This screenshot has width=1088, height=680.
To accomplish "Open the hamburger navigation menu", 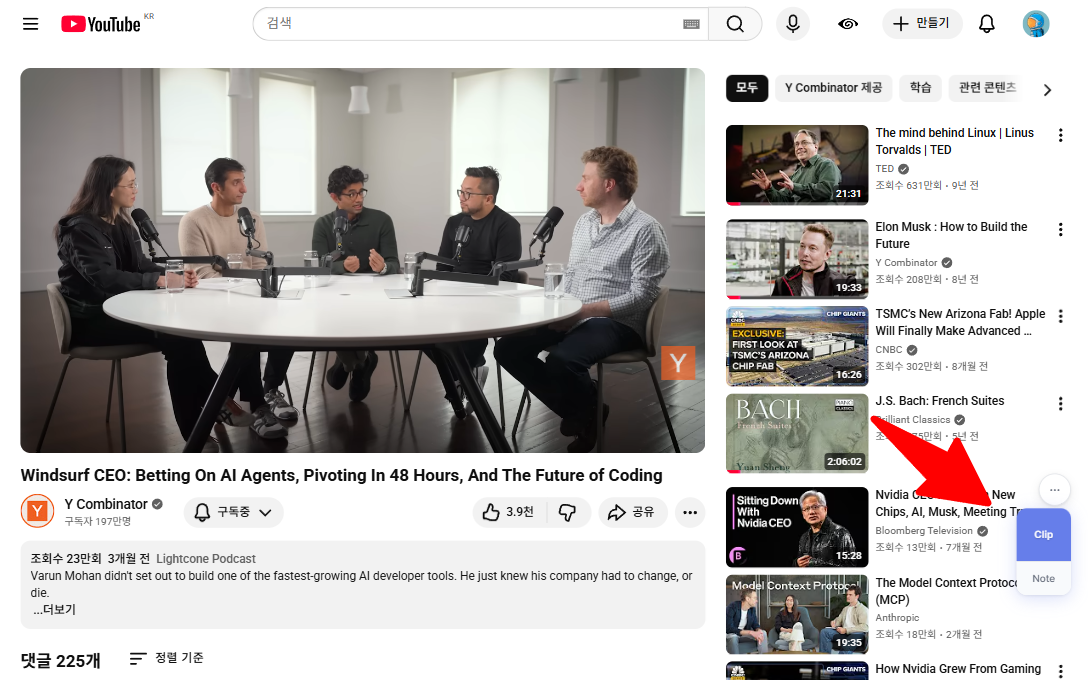I will click(x=30, y=24).
